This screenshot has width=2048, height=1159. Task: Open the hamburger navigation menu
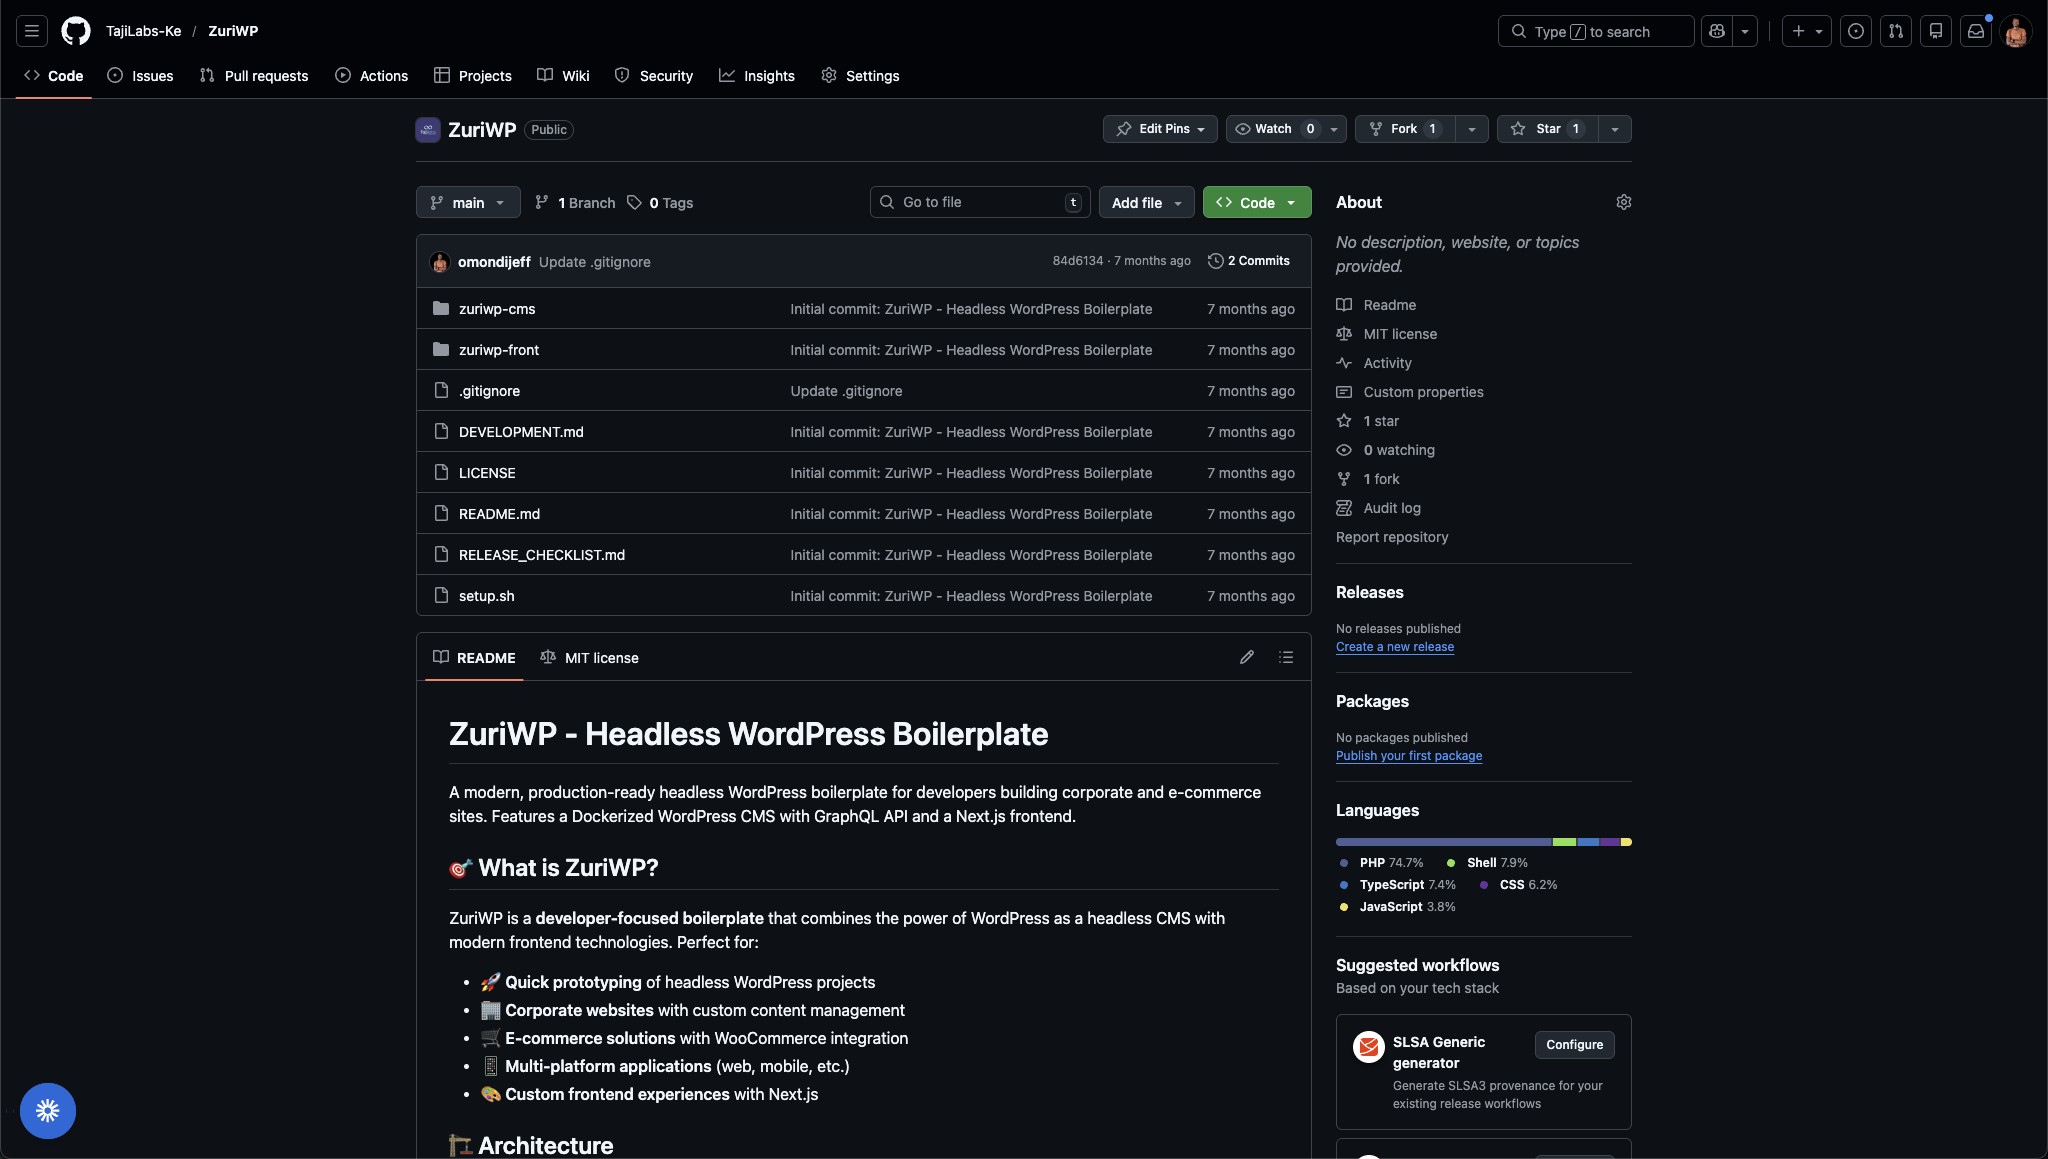(32, 31)
